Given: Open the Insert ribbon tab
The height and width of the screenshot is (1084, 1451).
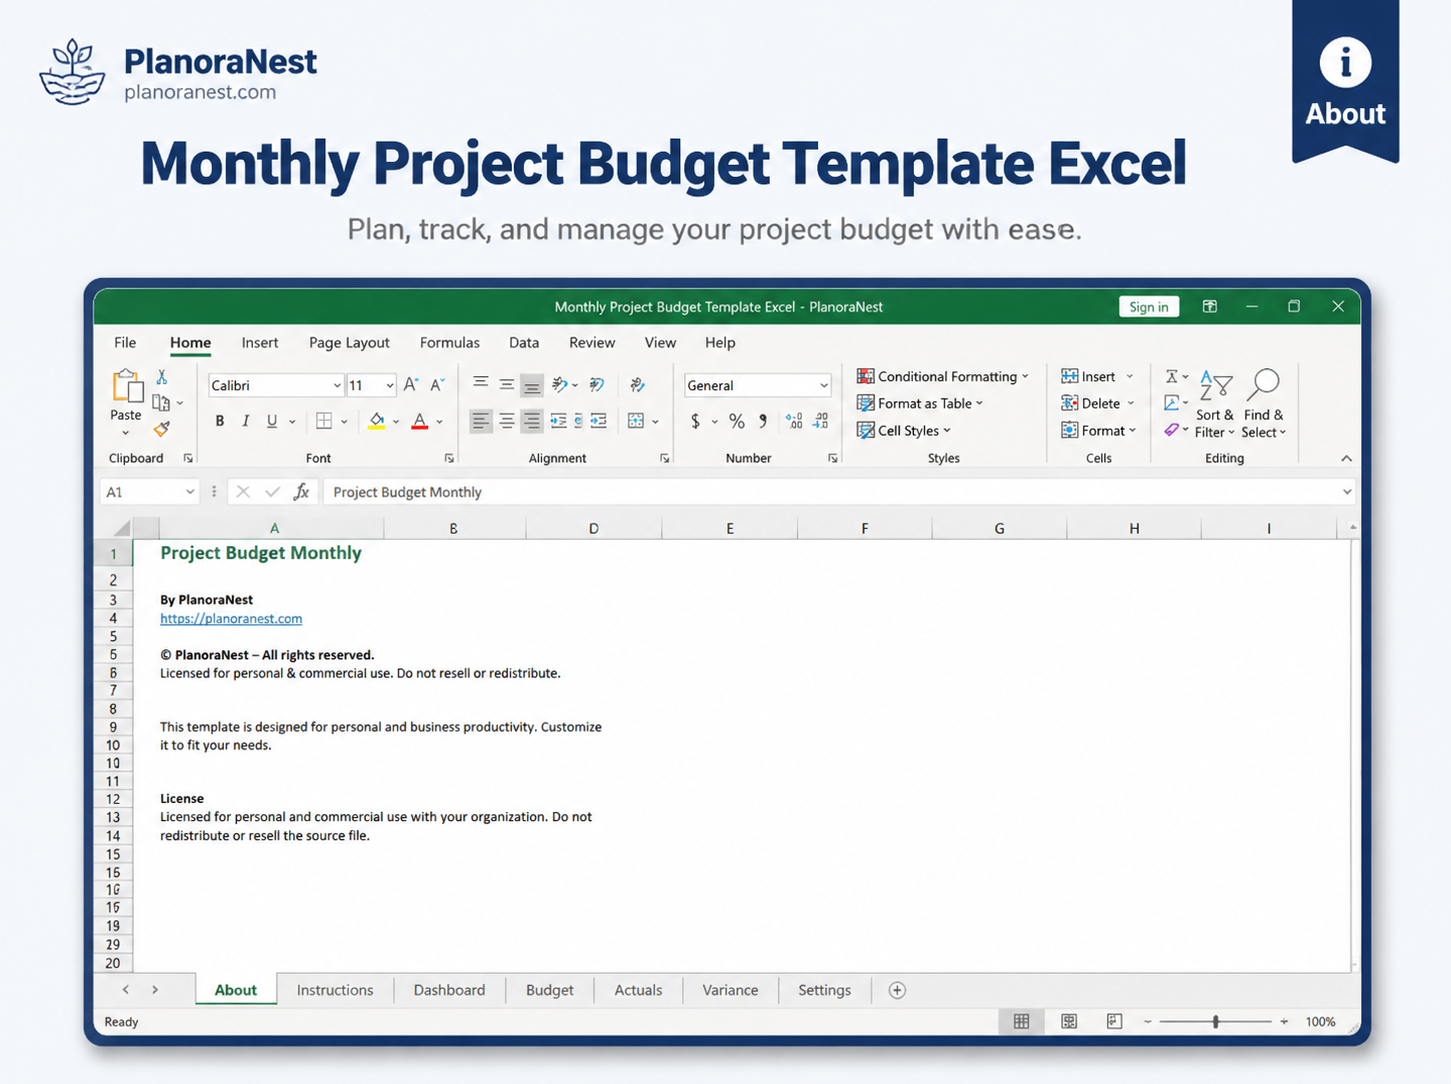Looking at the screenshot, I should coord(260,342).
